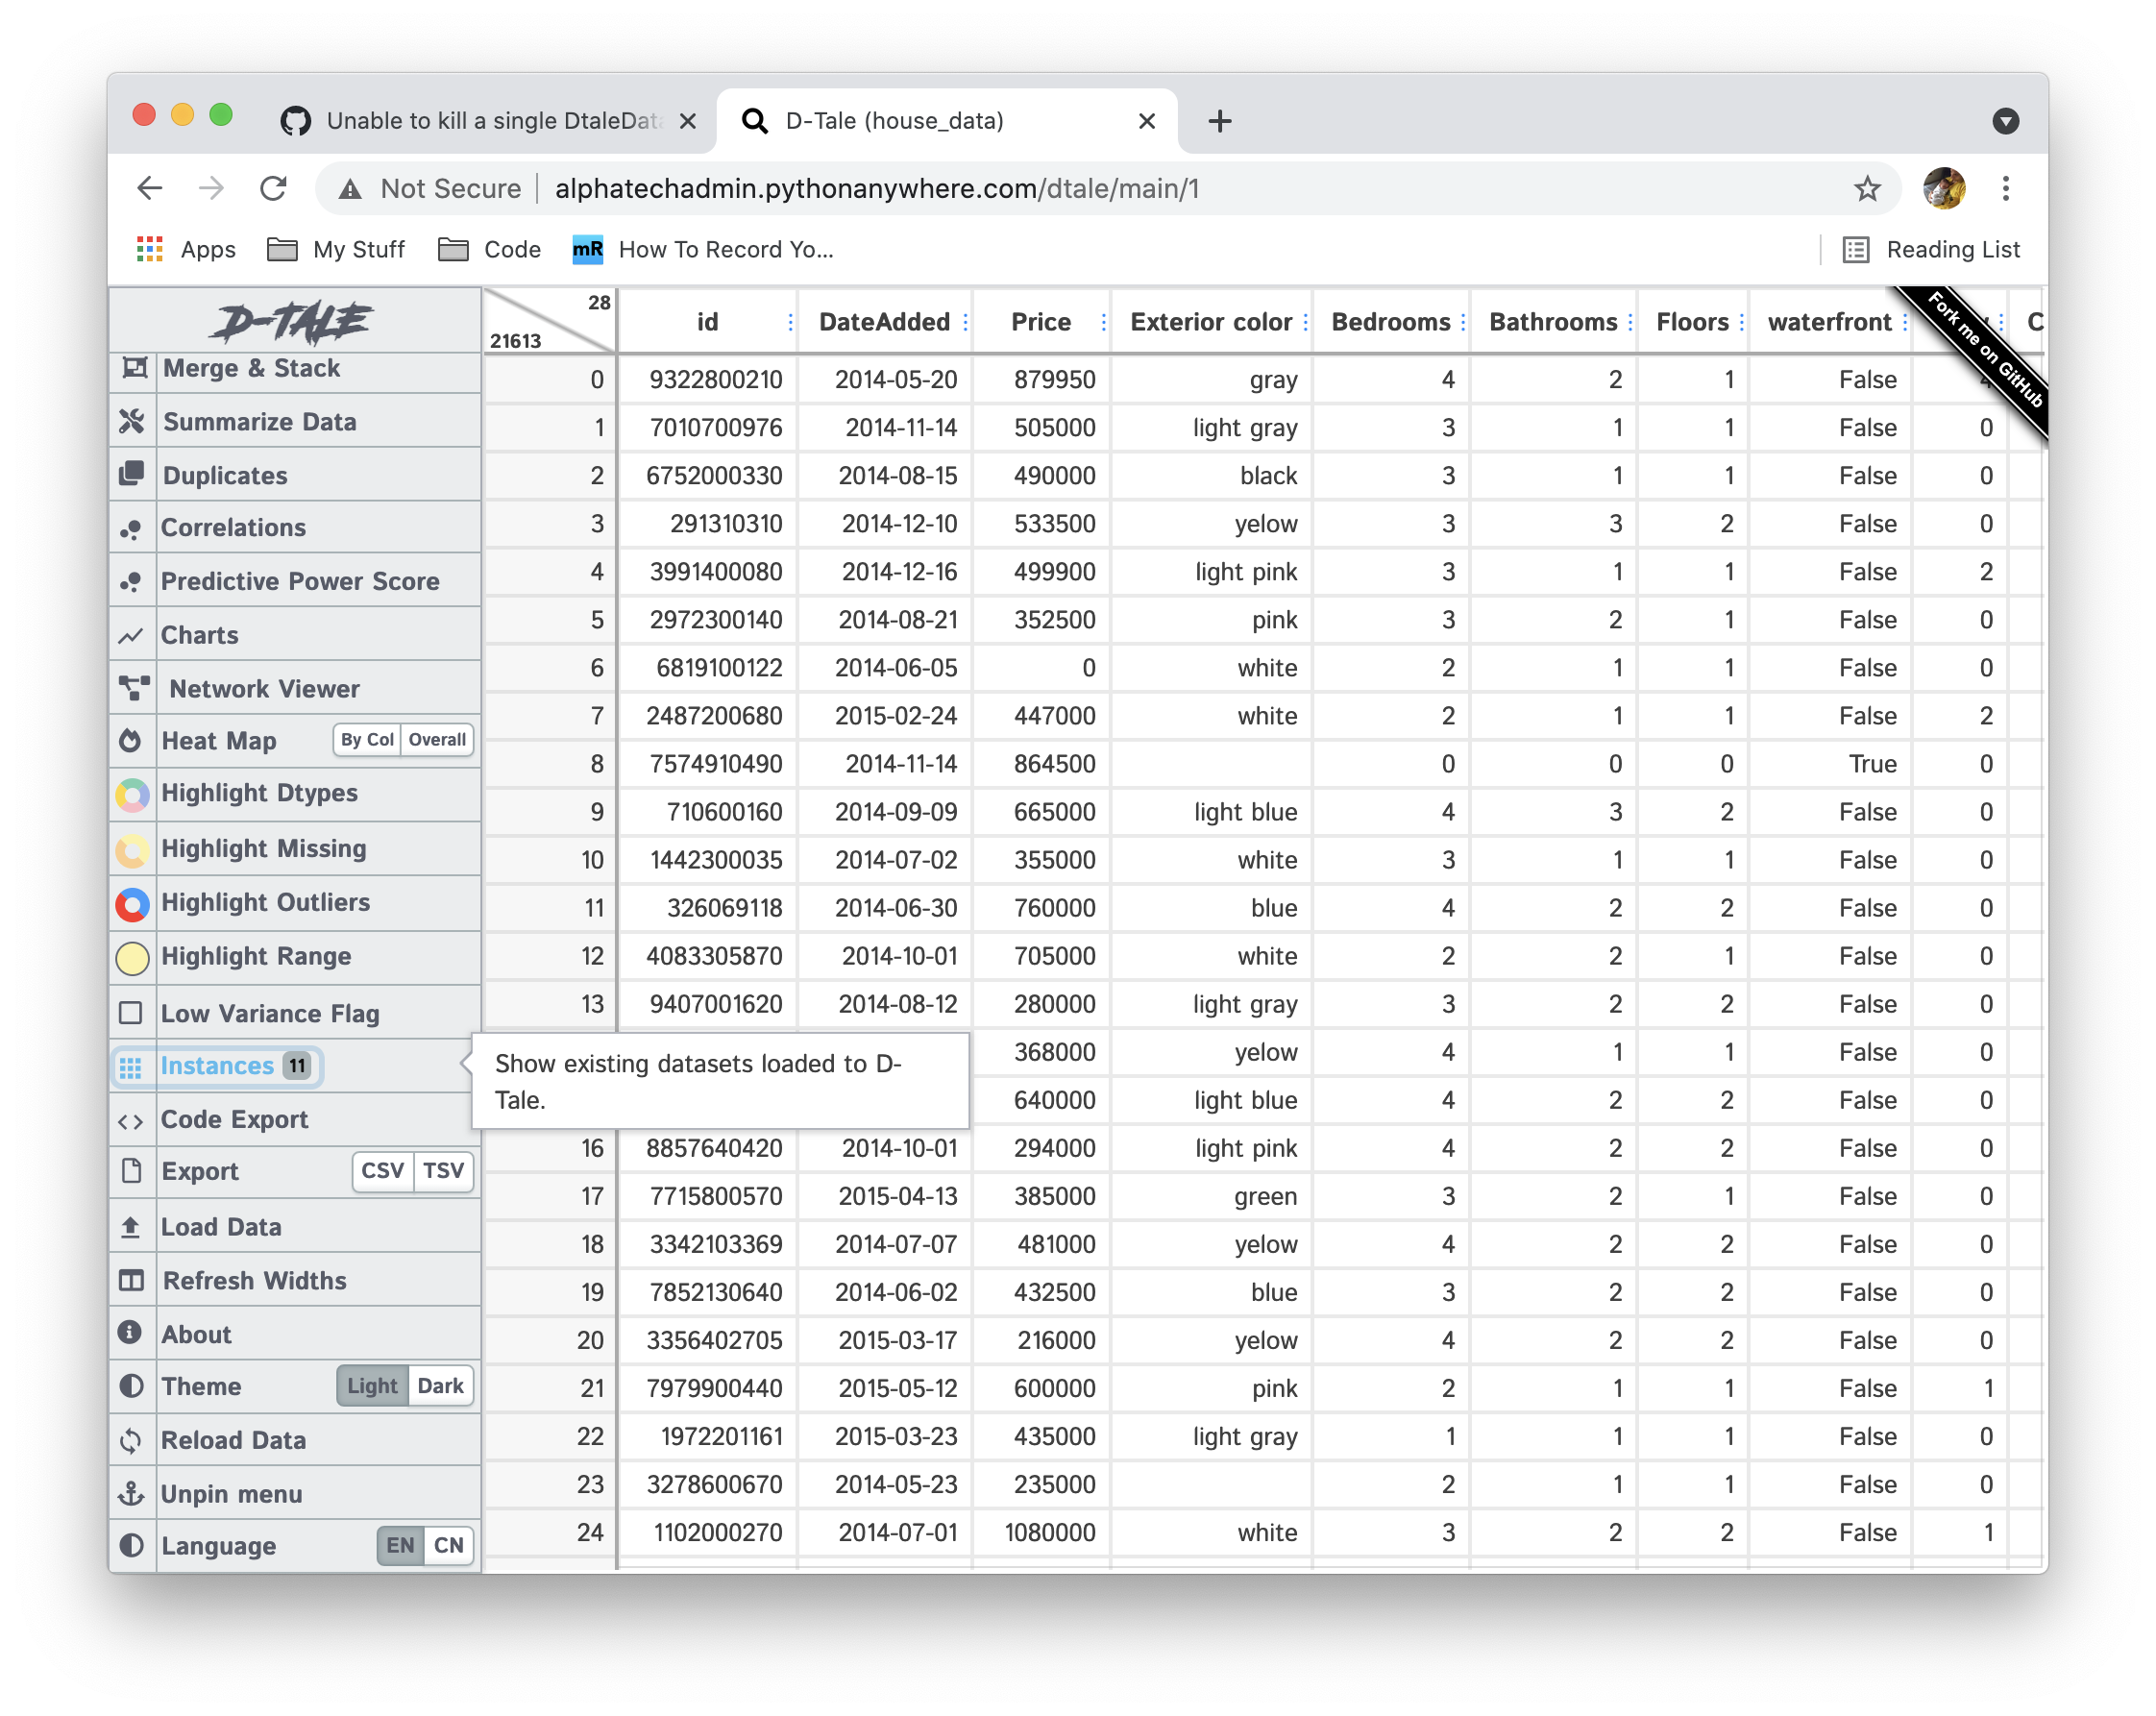Open the Summarize Data tool
Screen dimensions: 2156x1716
pos(260,421)
